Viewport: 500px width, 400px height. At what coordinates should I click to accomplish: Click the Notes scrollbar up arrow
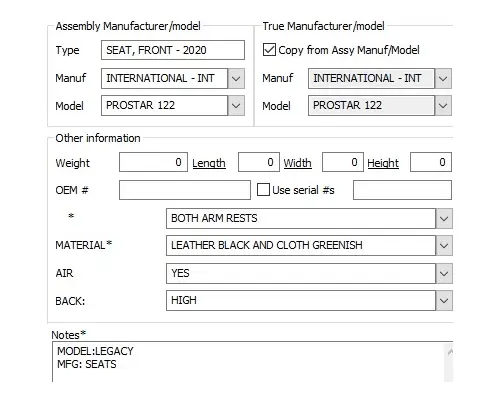click(450, 352)
